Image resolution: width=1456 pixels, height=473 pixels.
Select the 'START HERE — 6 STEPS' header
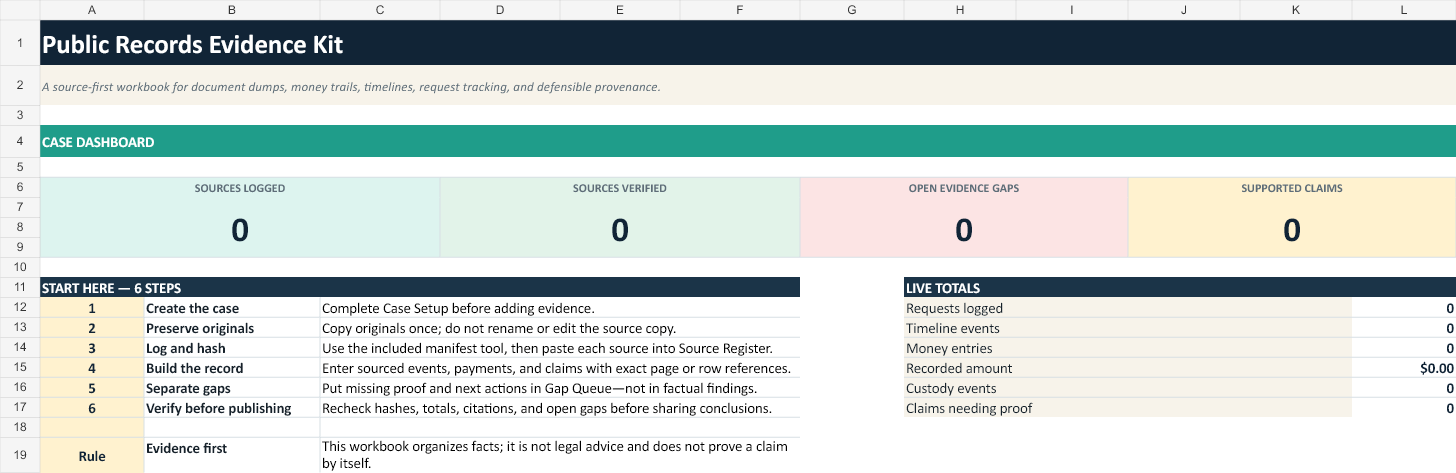click(x=420, y=287)
